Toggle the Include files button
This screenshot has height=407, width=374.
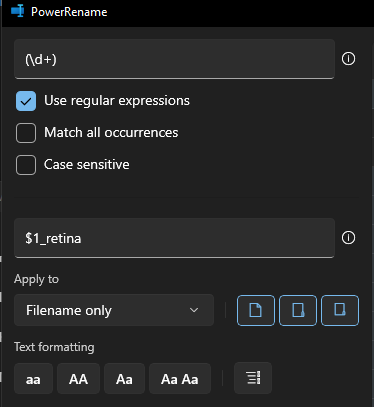(x=256, y=310)
